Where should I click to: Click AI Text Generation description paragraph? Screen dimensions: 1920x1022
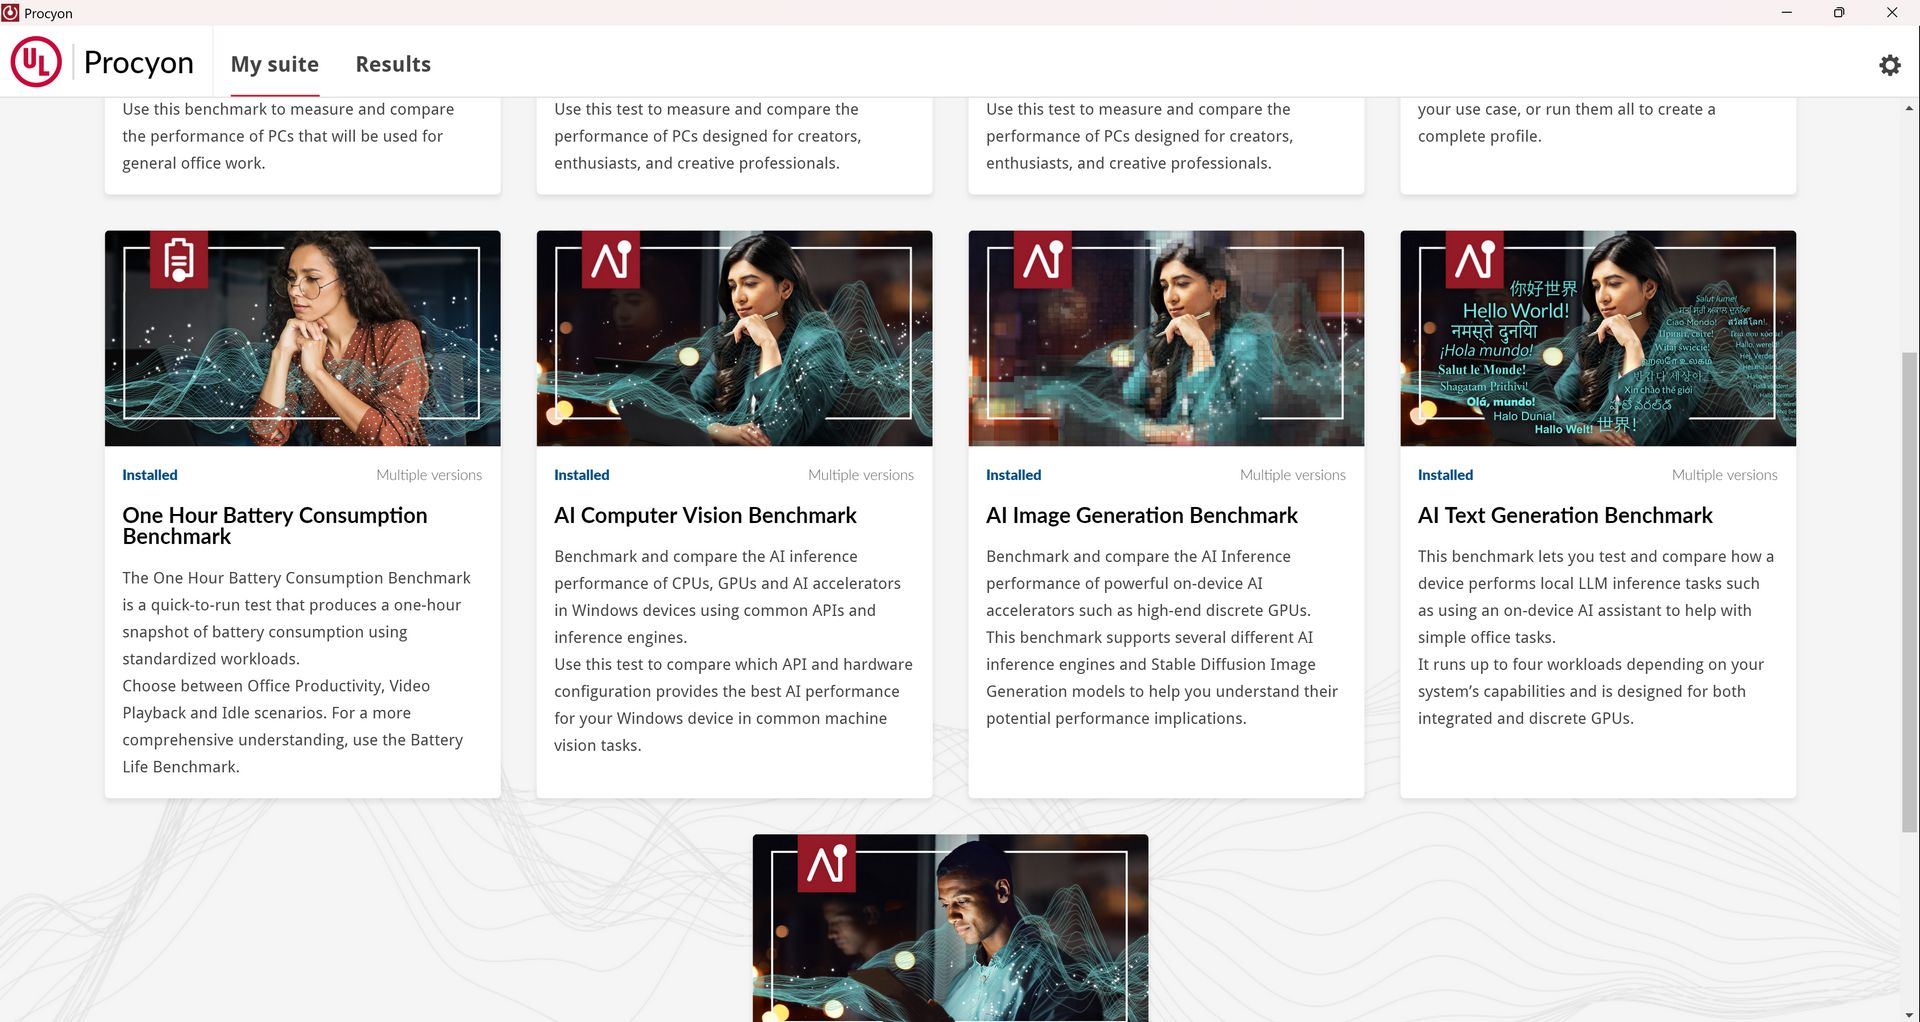coord(1596,637)
